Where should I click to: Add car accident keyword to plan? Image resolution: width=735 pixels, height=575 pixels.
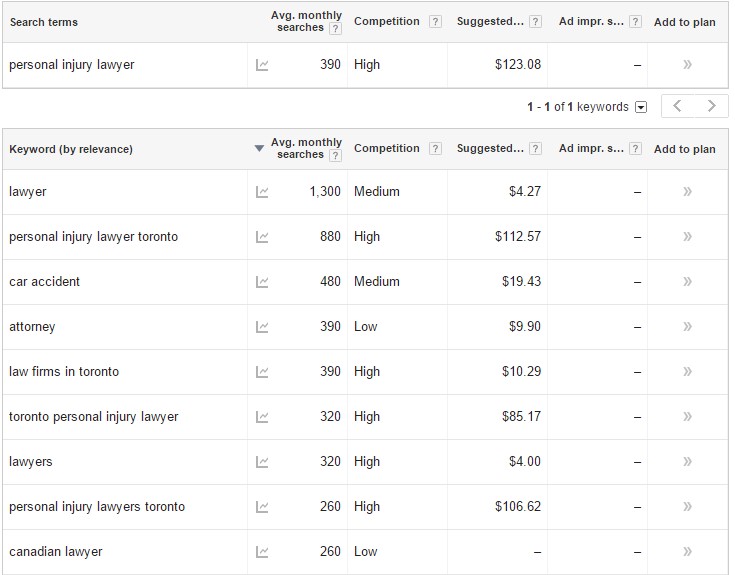click(x=687, y=282)
